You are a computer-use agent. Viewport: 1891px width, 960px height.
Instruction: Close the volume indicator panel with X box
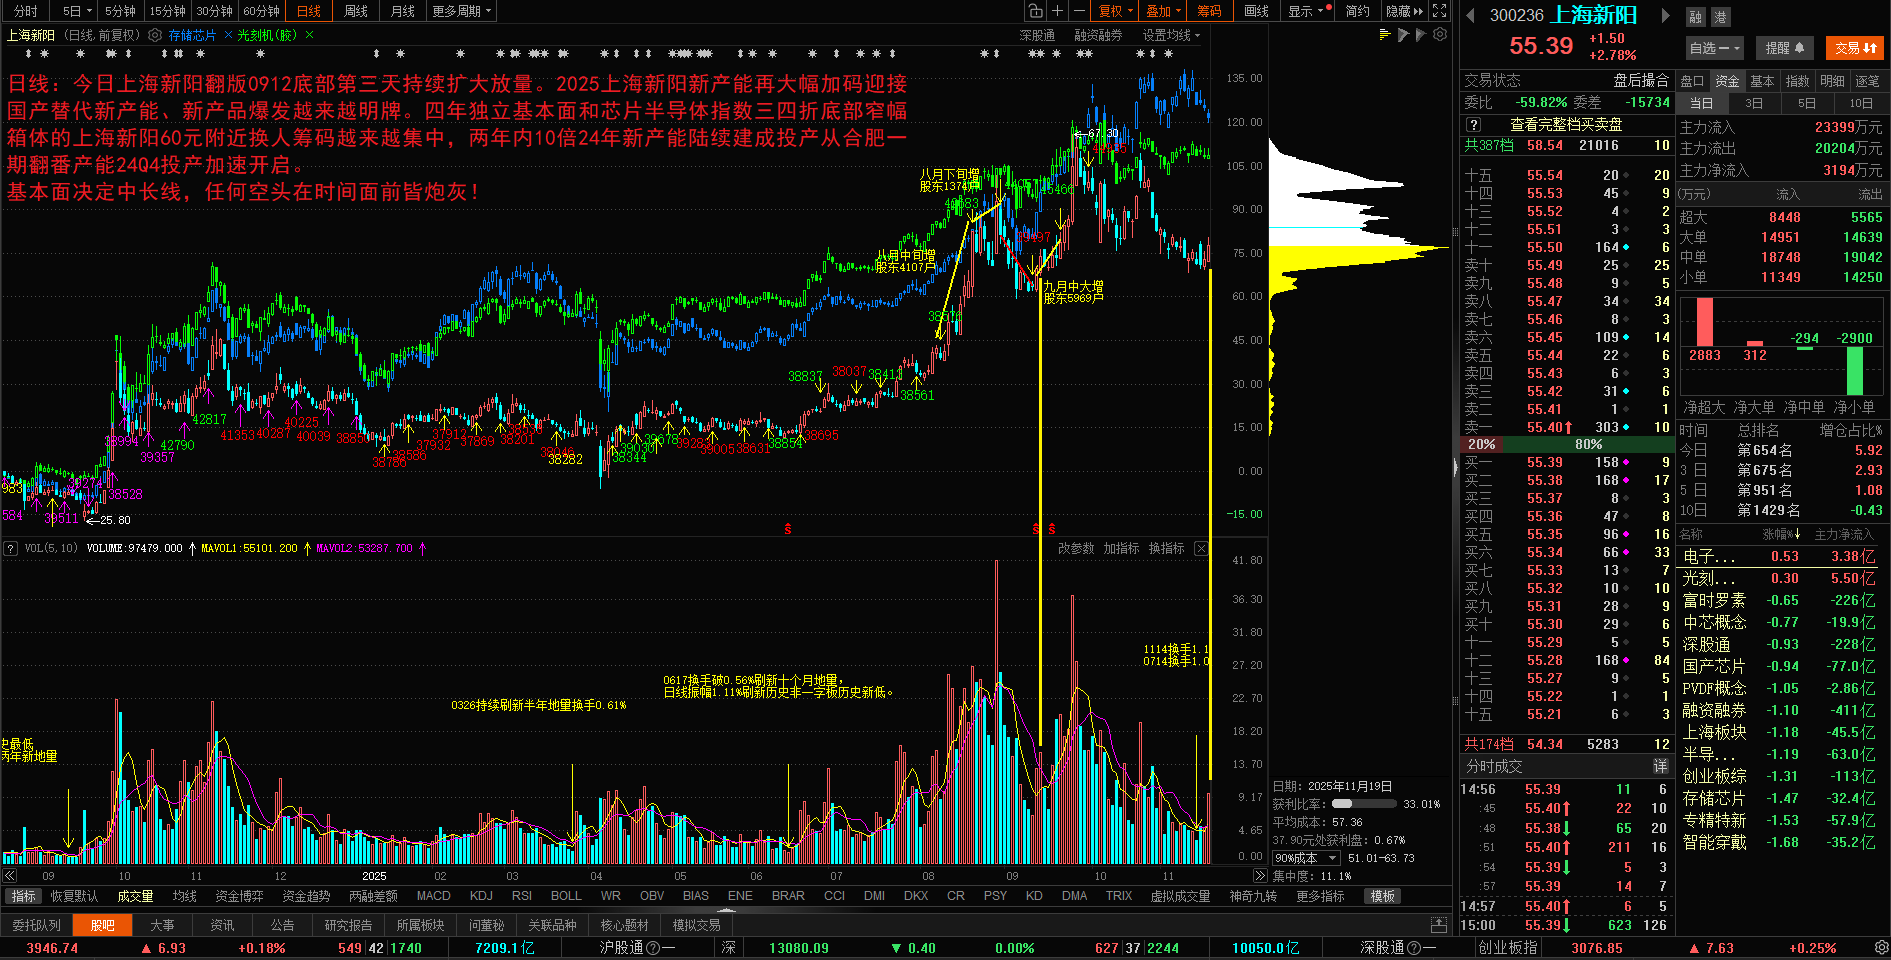[x=1201, y=548]
